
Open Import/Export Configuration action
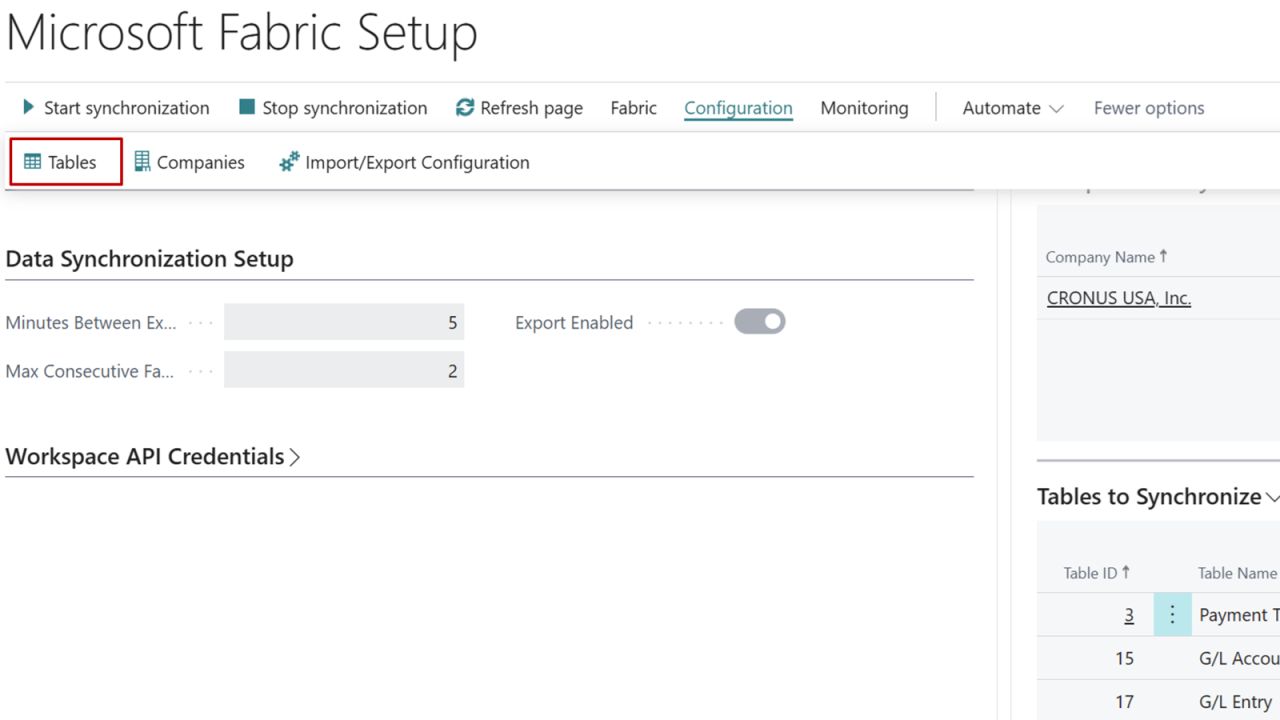point(404,162)
